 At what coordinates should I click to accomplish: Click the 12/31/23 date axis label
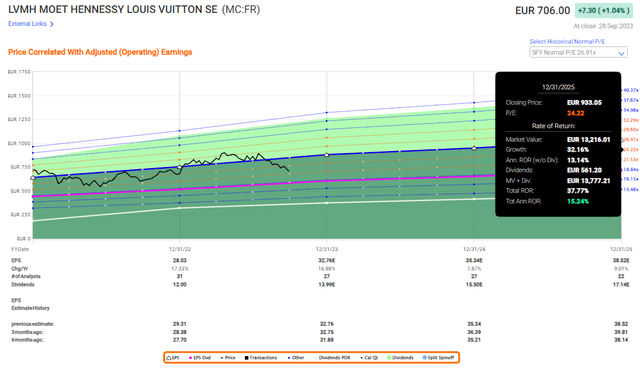tap(327, 249)
